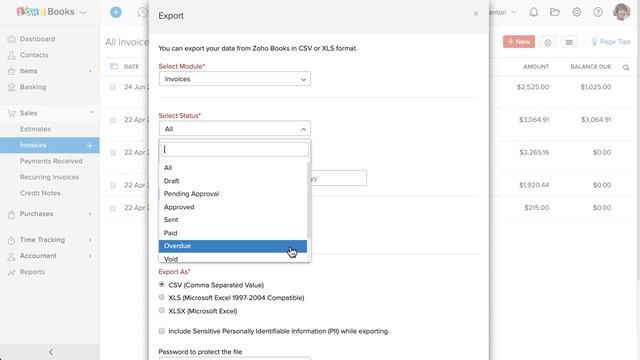Check the invoice row with amount $3,064.91

tap(113, 120)
